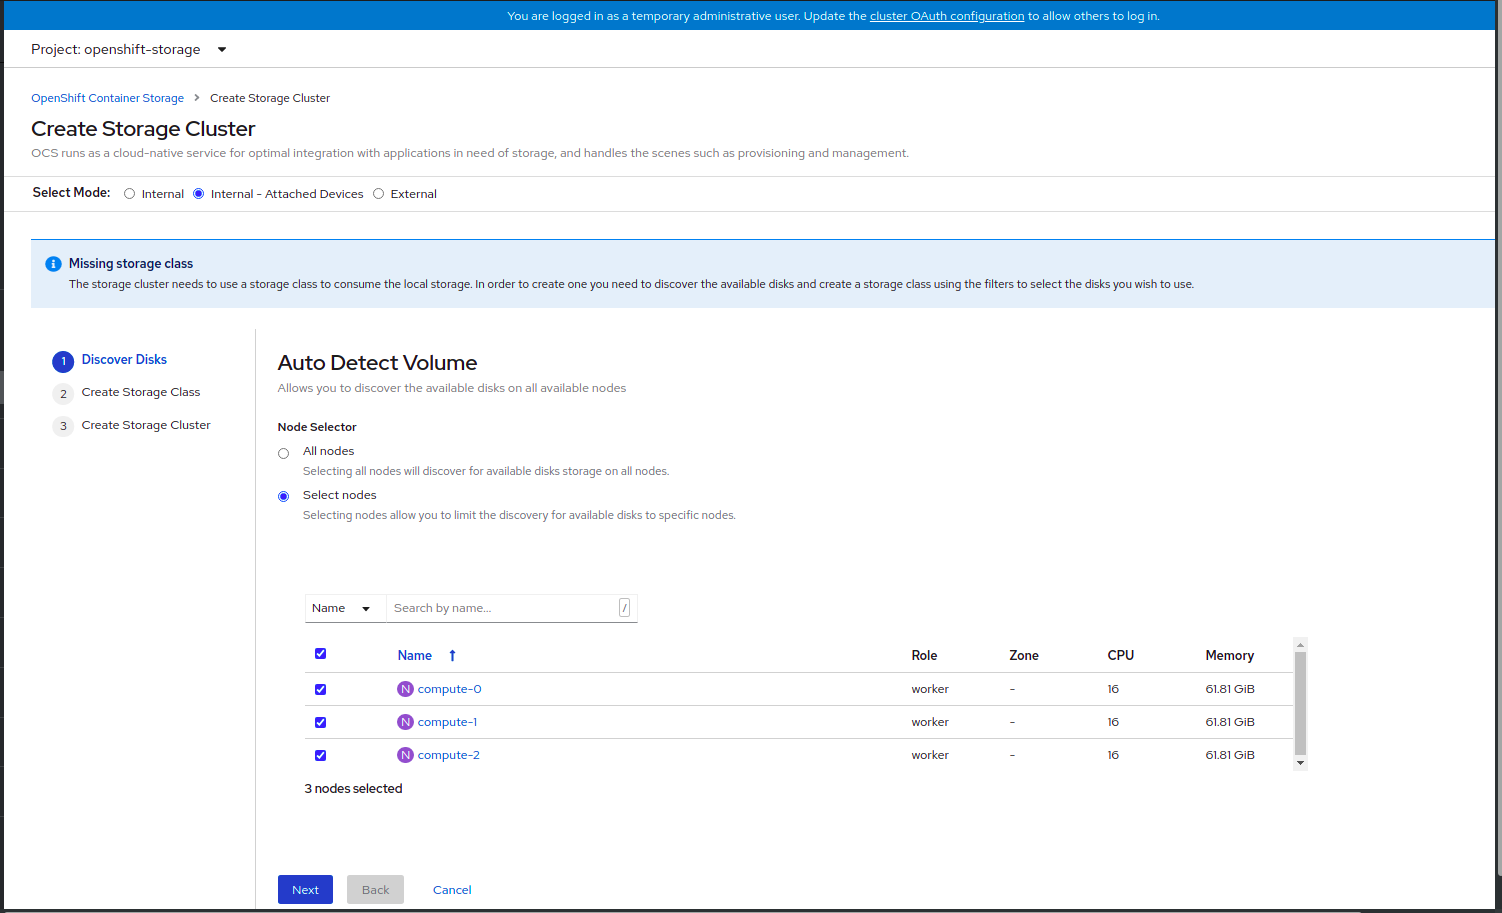Choose the All nodes radio option
The width and height of the screenshot is (1502, 913).
tap(283, 453)
